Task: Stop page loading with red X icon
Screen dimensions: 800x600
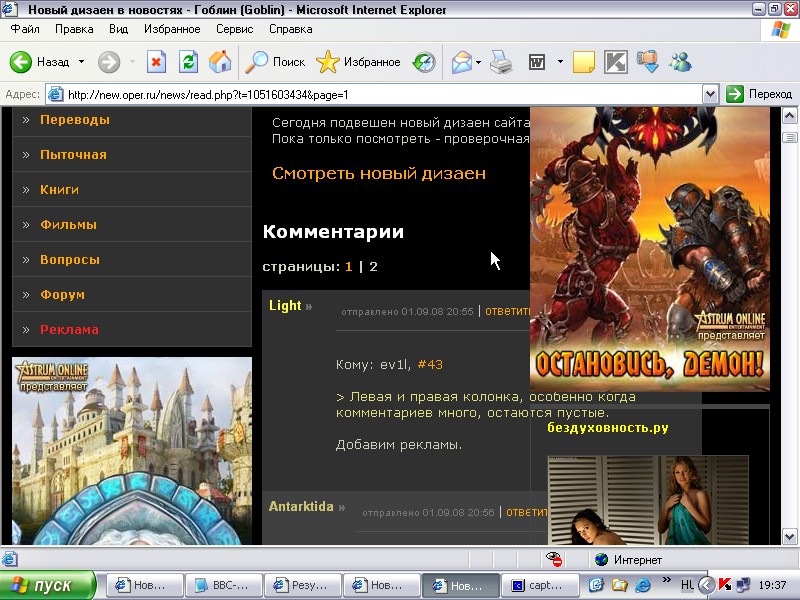Action: [x=156, y=62]
